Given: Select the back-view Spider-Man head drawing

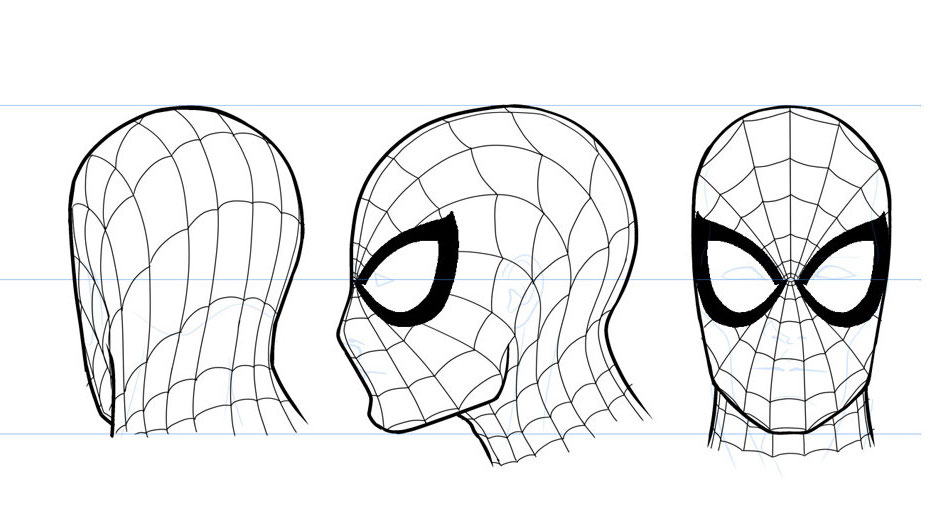Looking at the screenshot, I should [186, 271].
